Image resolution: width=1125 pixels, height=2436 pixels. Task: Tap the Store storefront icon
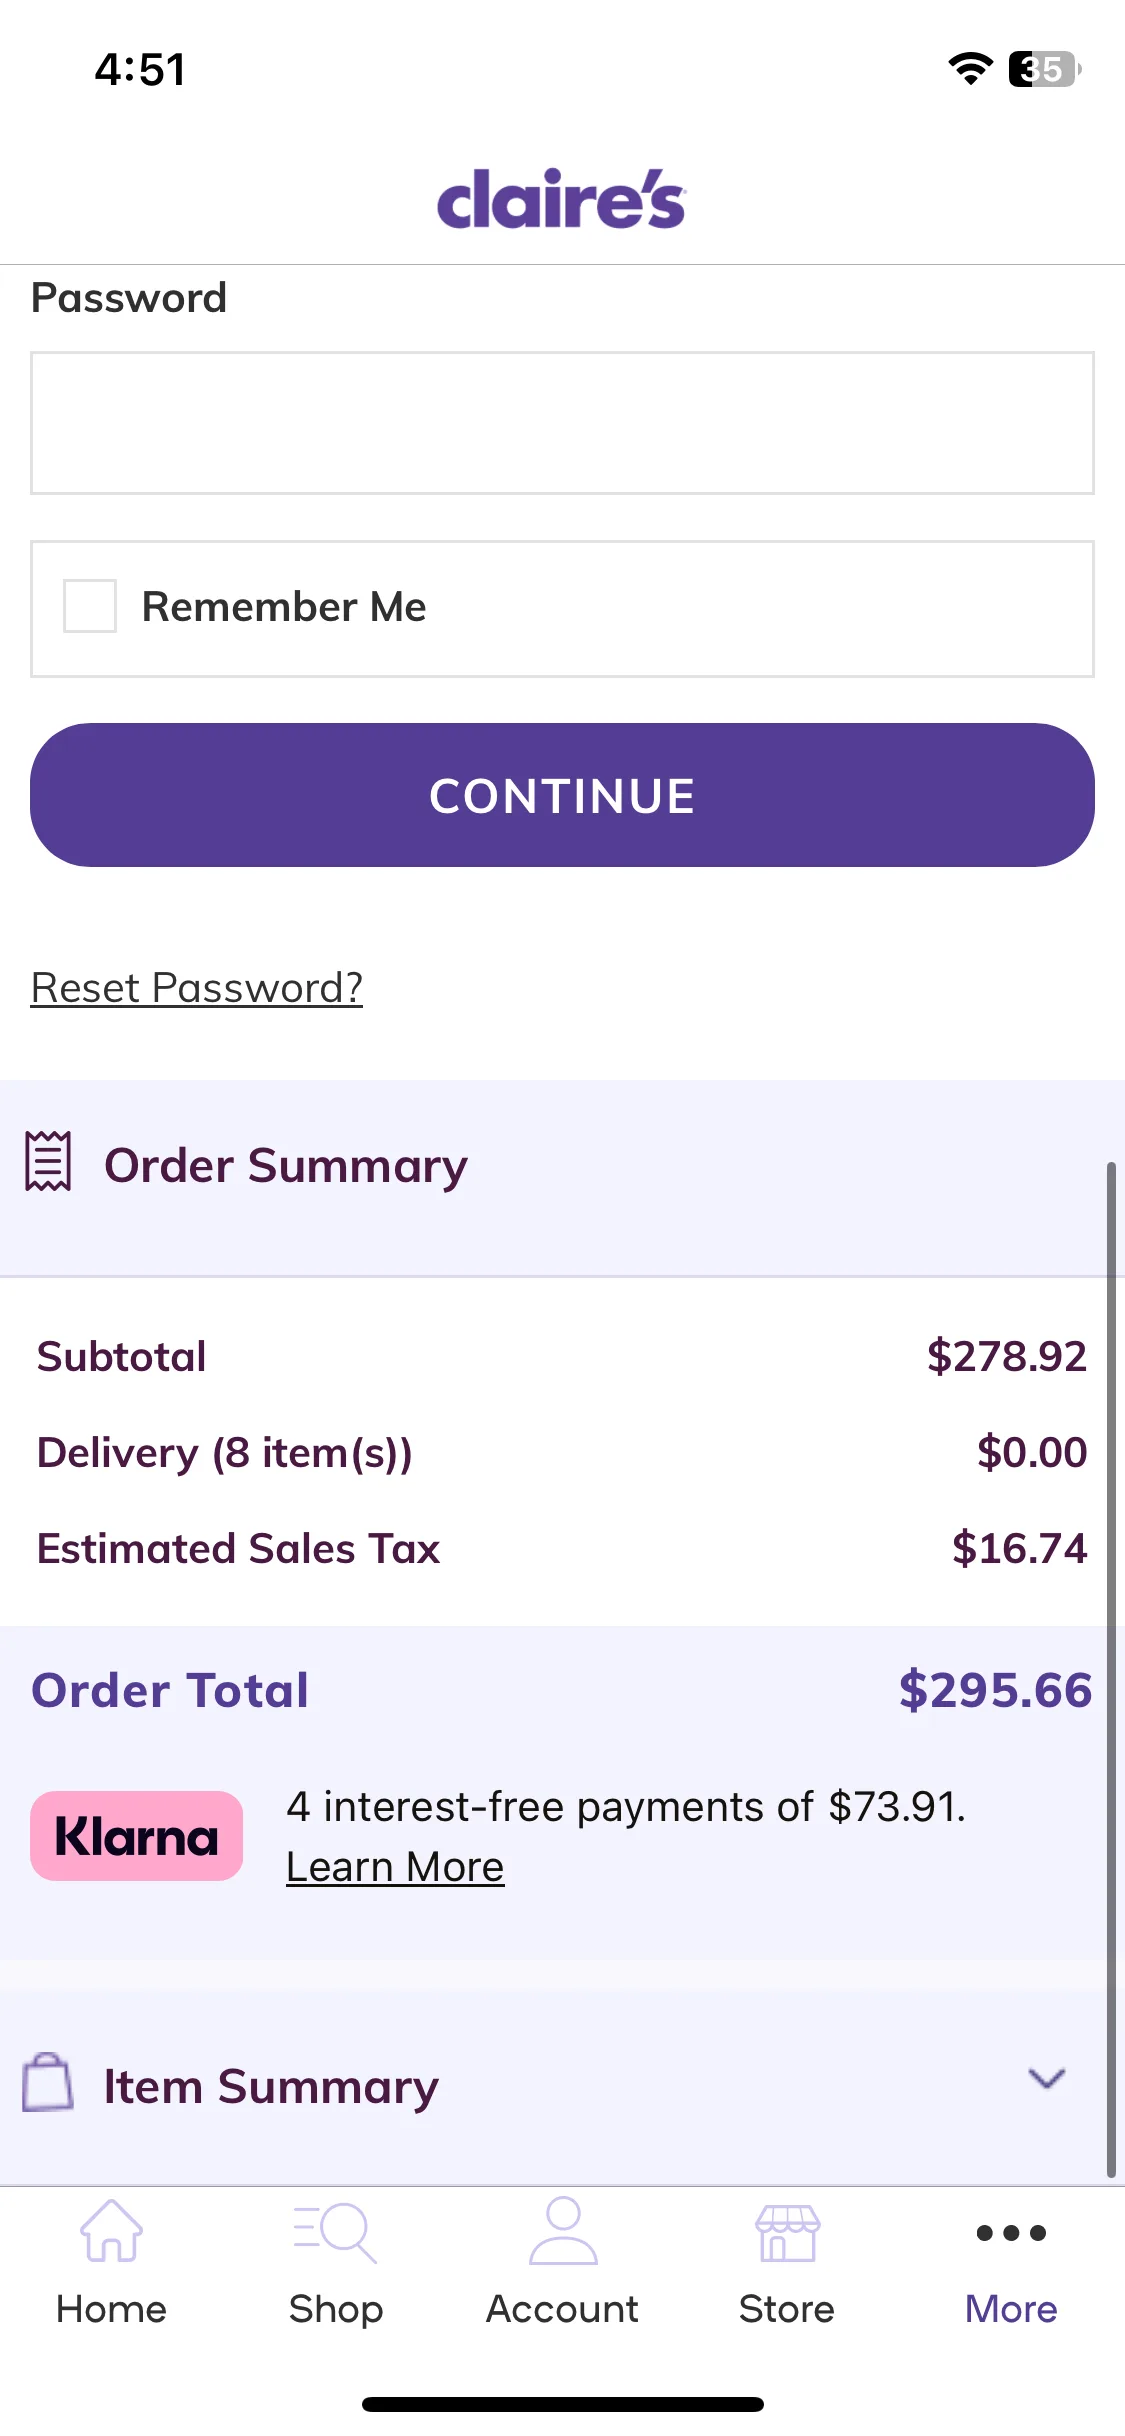(787, 2233)
